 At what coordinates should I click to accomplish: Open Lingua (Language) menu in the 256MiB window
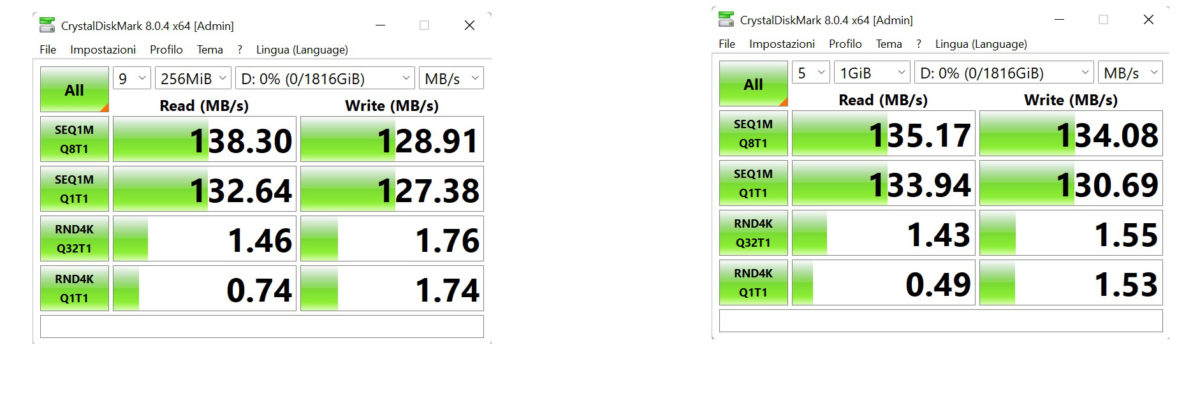pyautogui.click(x=302, y=50)
